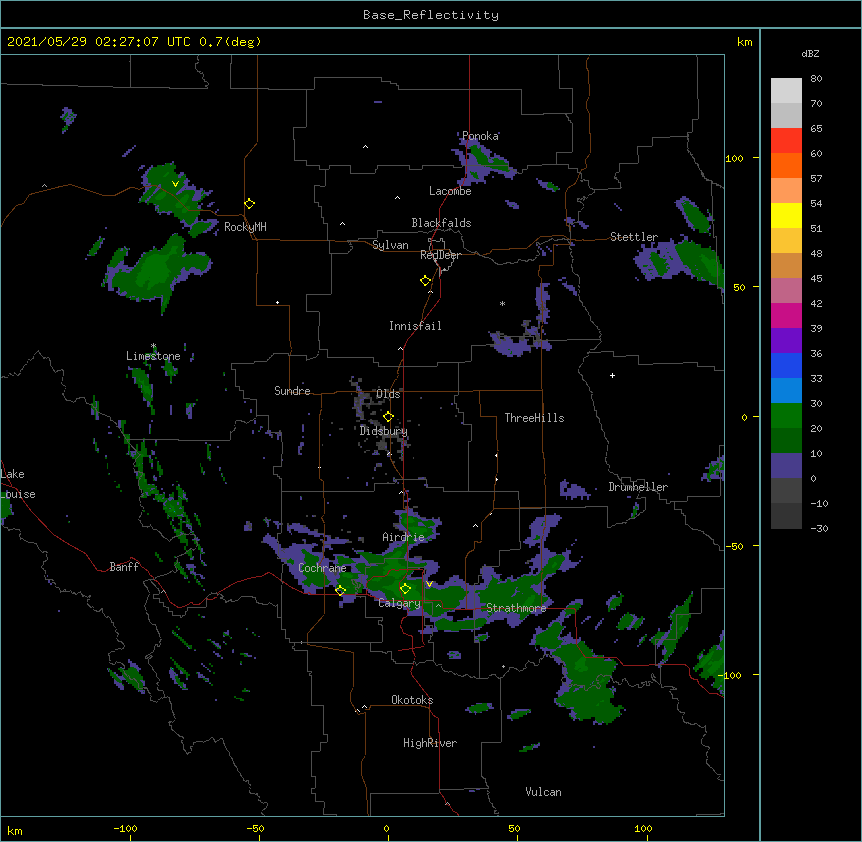
Task: Click the Cochrane town label
Action: tap(322, 568)
